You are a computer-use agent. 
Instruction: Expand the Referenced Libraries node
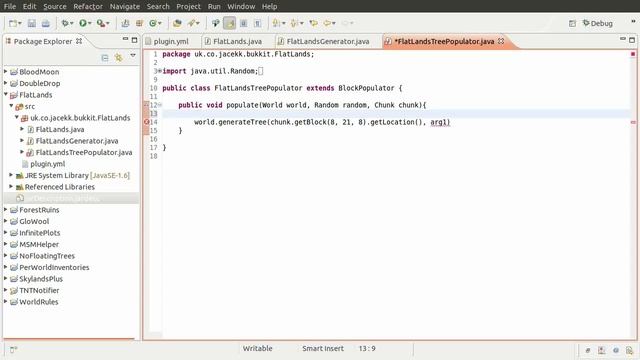(11, 186)
